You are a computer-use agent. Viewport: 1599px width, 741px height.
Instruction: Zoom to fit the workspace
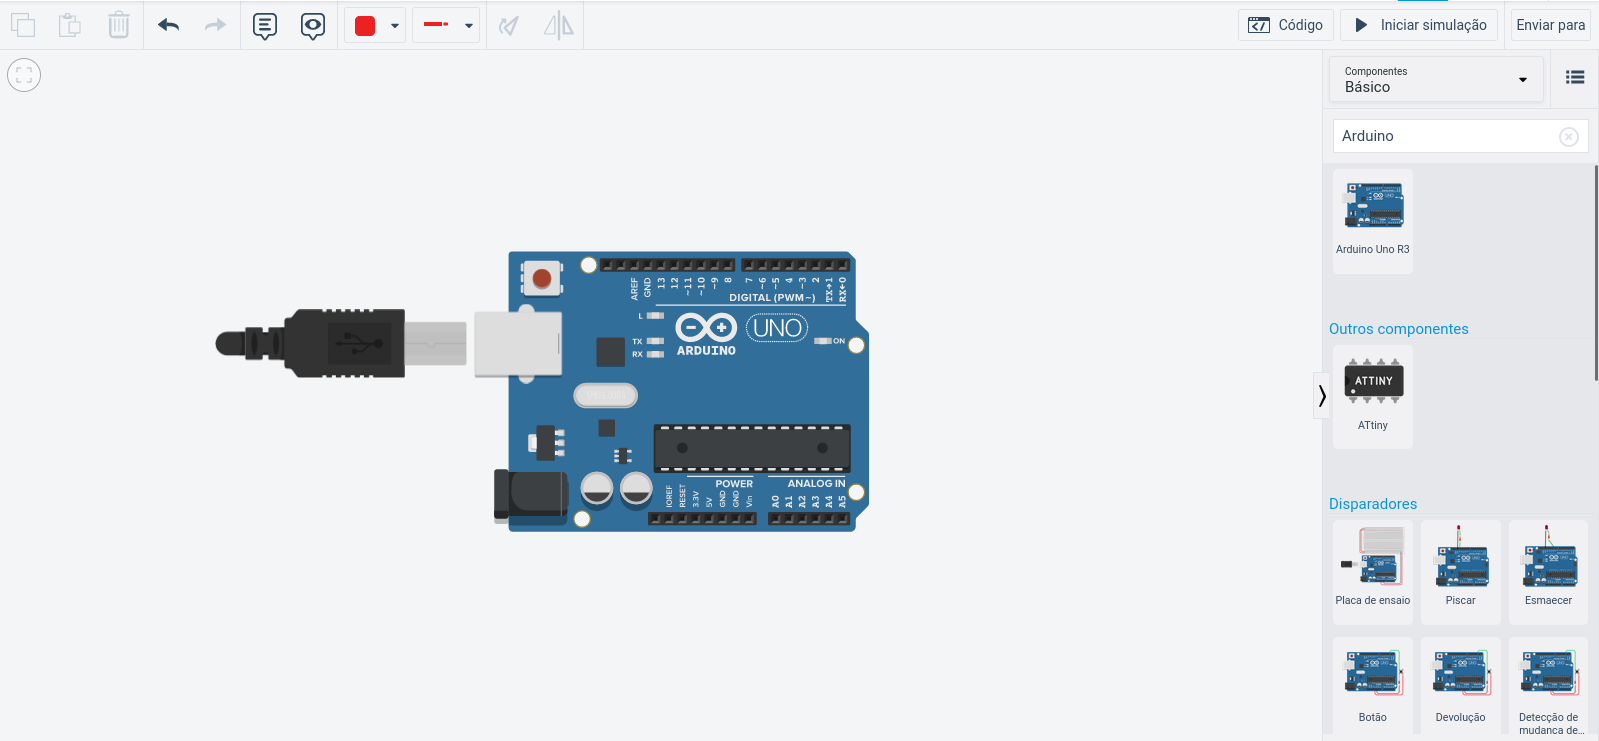coord(24,75)
